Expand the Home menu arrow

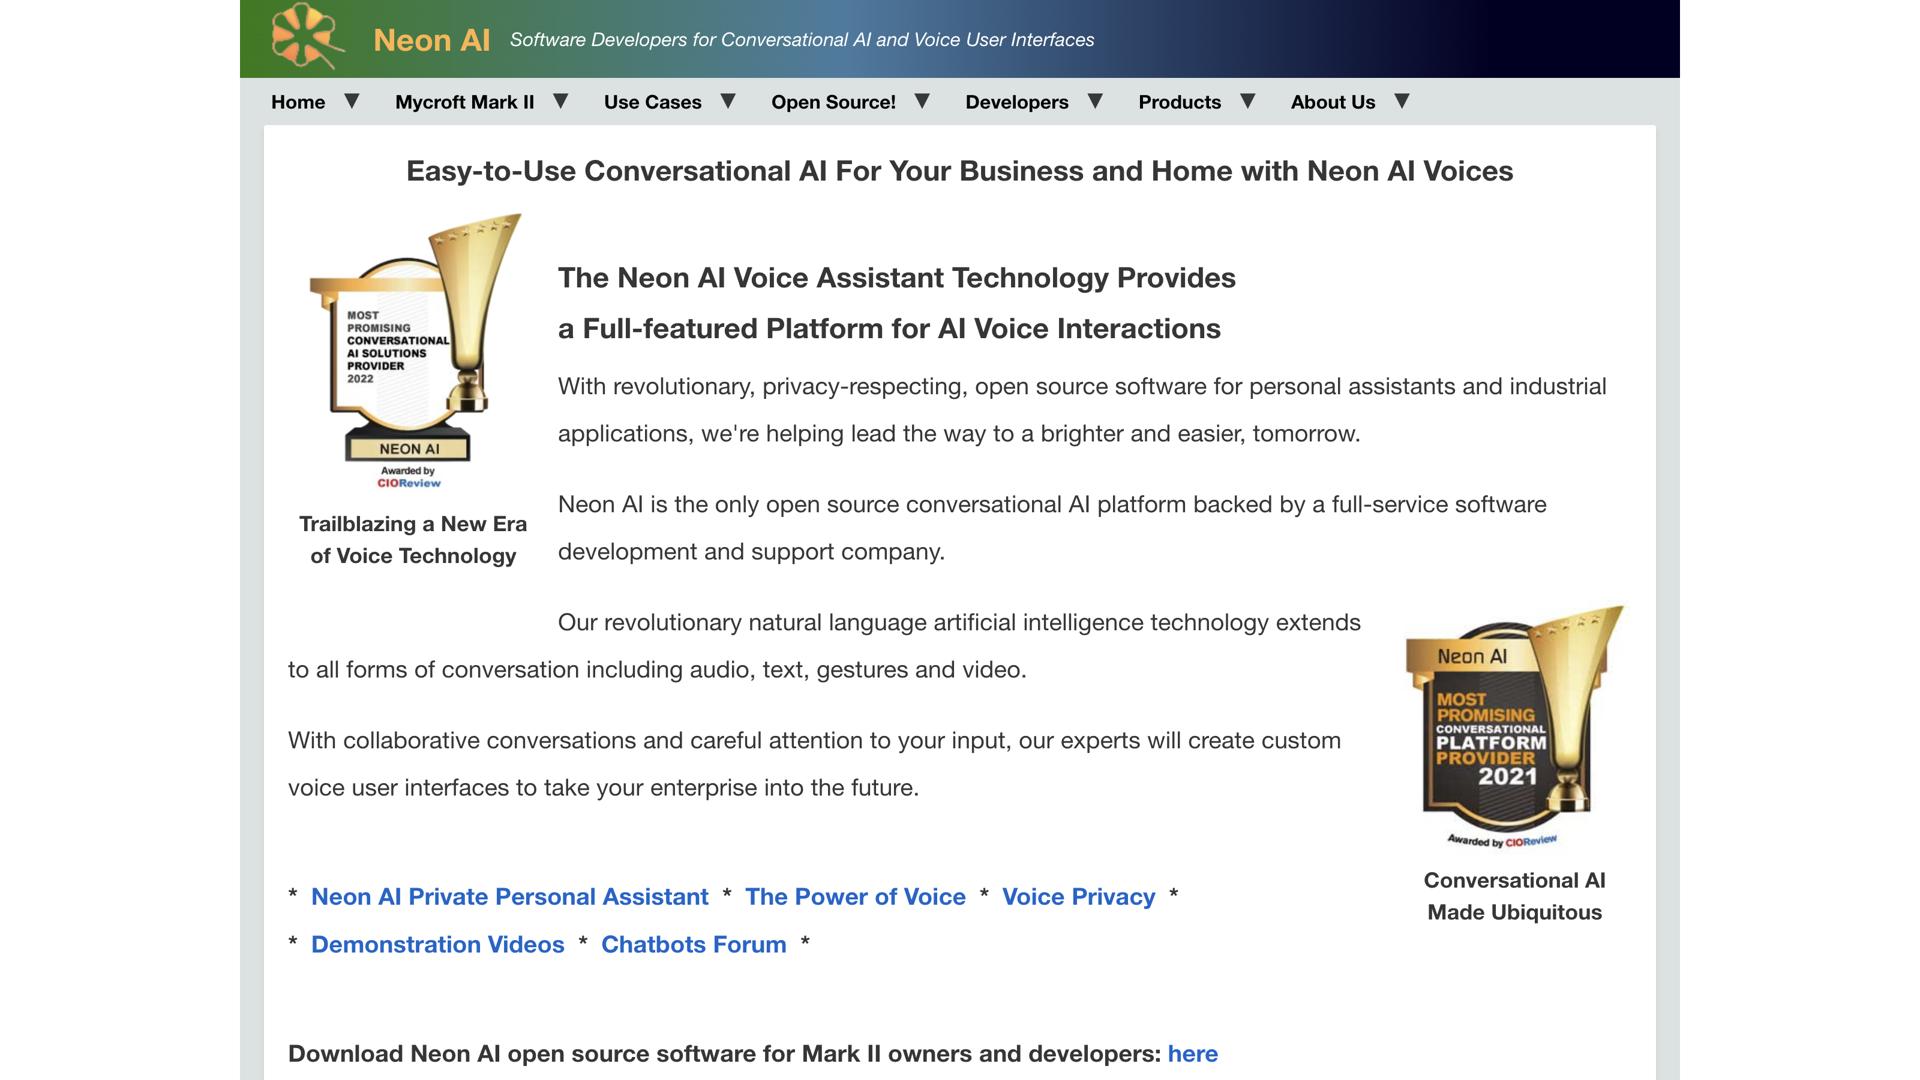(x=352, y=101)
